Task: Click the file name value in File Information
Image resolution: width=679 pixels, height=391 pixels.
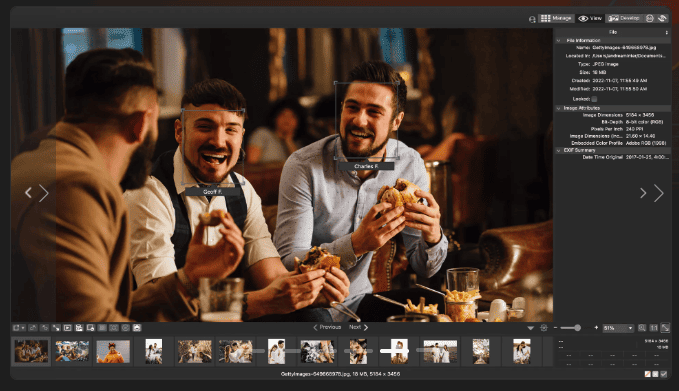Action: [624, 48]
